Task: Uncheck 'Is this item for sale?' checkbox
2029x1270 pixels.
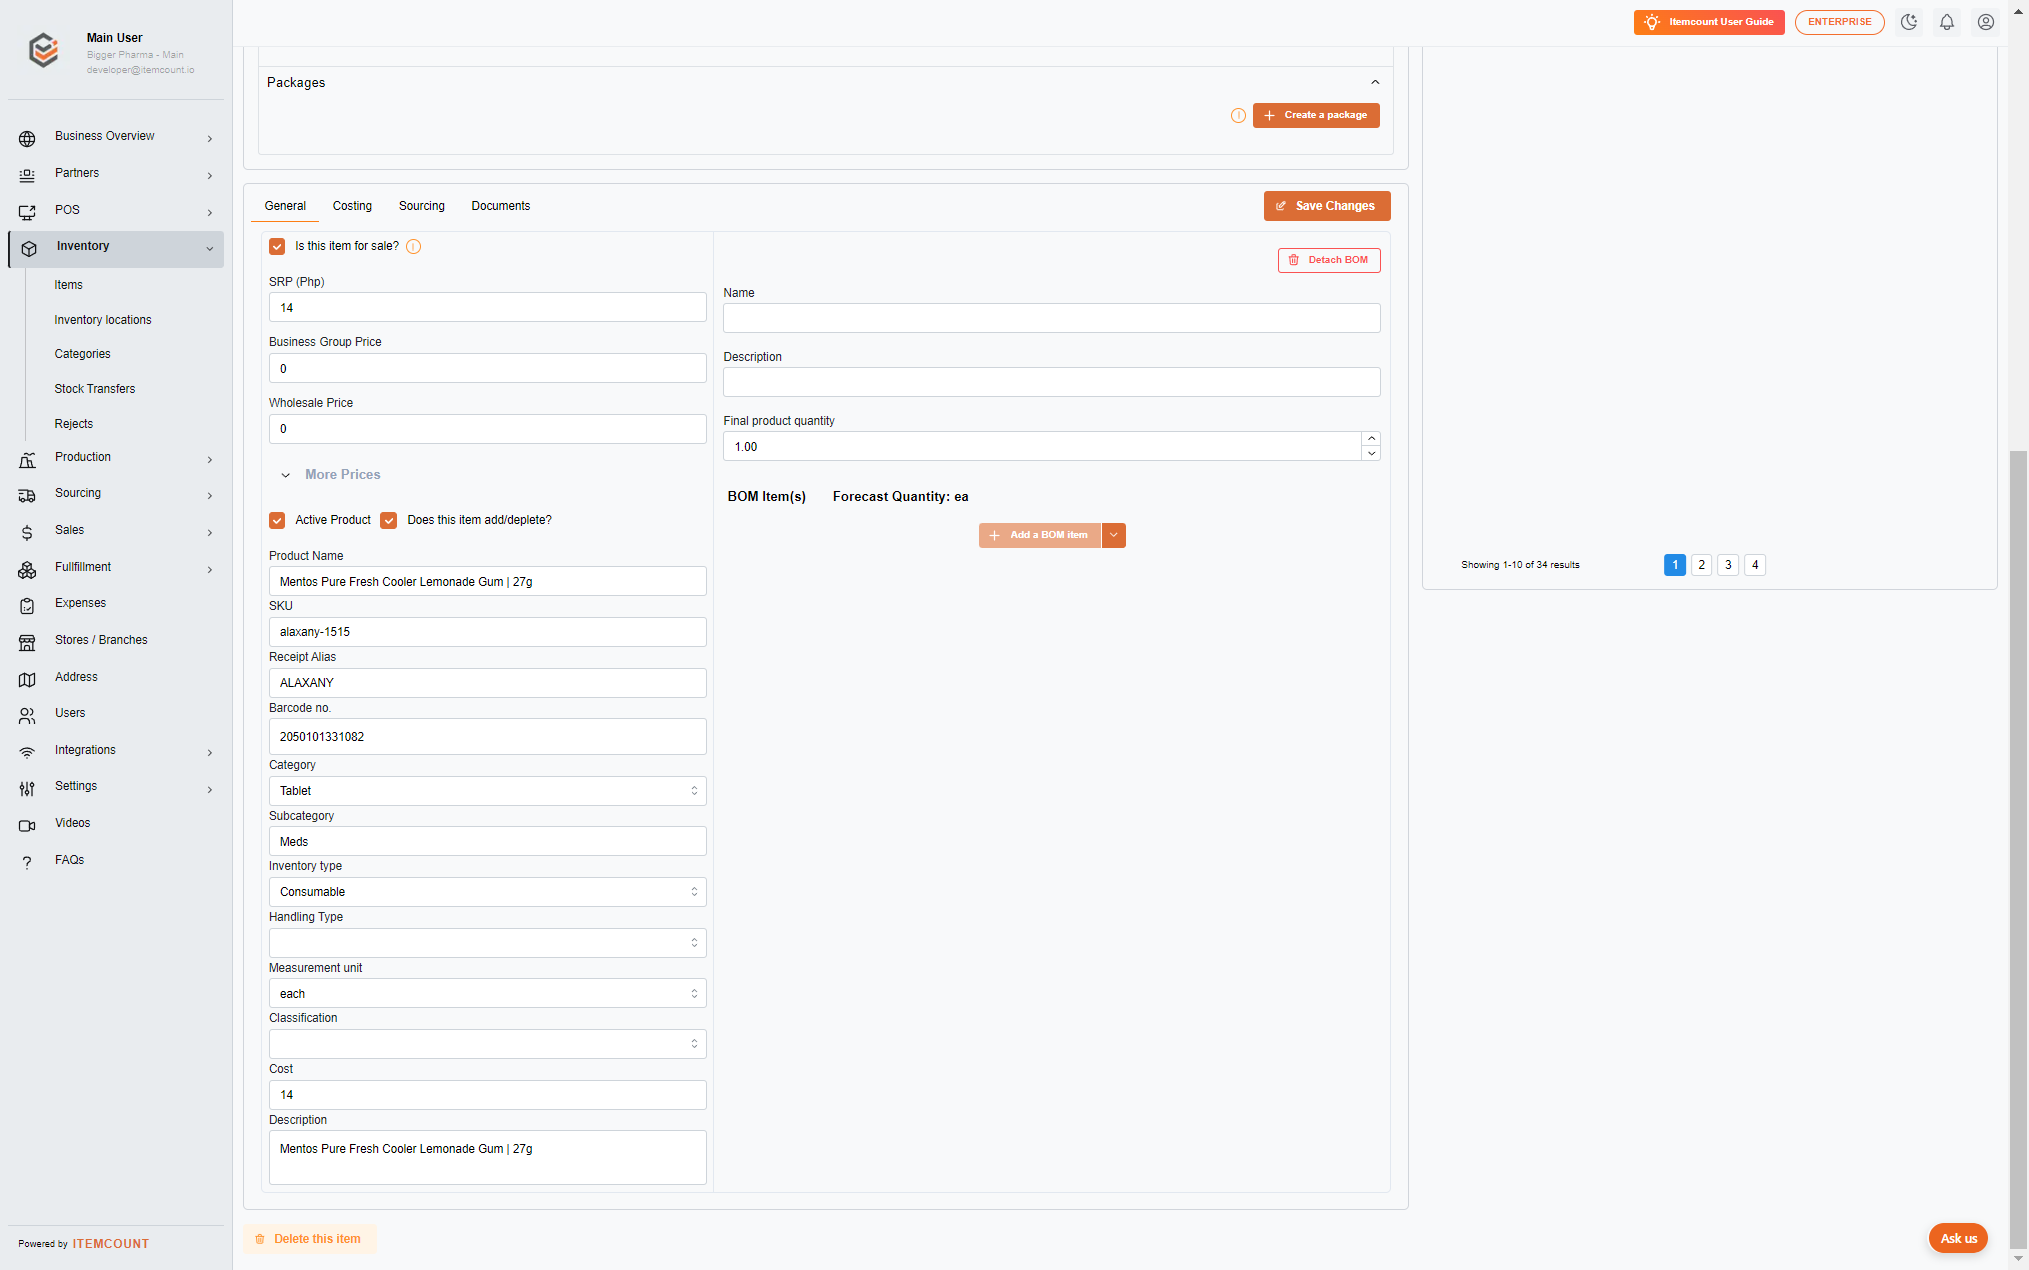Action: coord(277,246)
